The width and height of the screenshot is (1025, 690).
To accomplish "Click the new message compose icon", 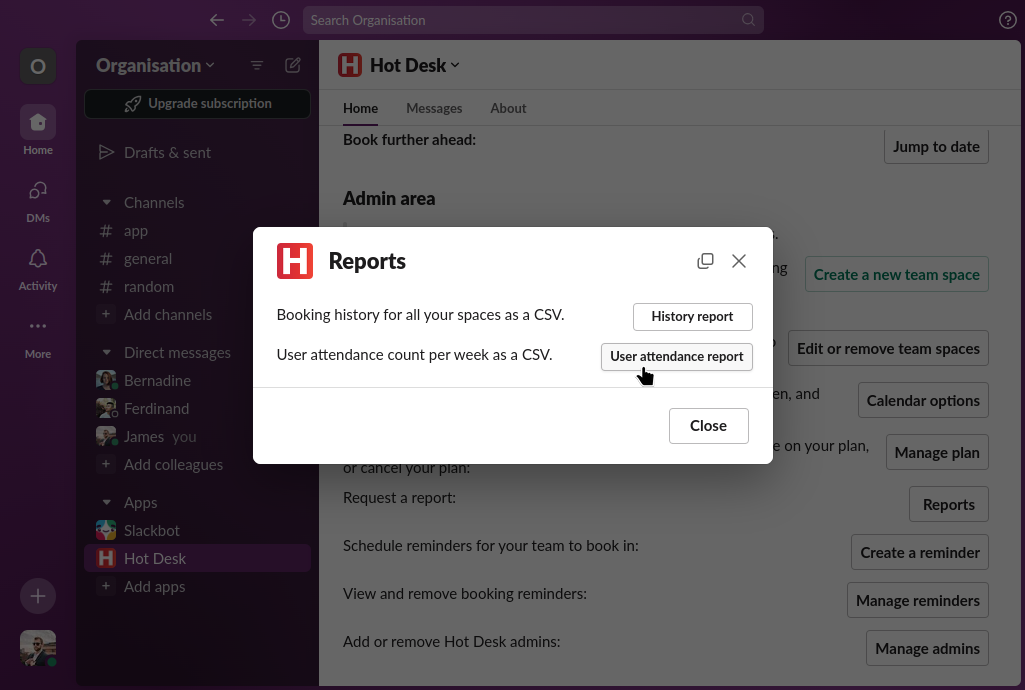I will pos(293,65).
